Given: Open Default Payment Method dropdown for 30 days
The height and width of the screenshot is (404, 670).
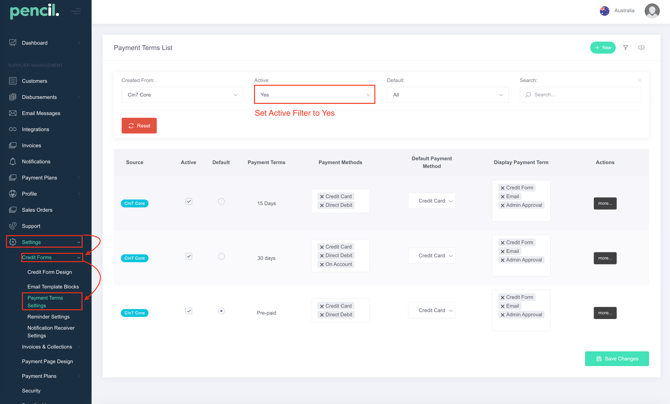Looking at the screenshot, I should [432, 256].
